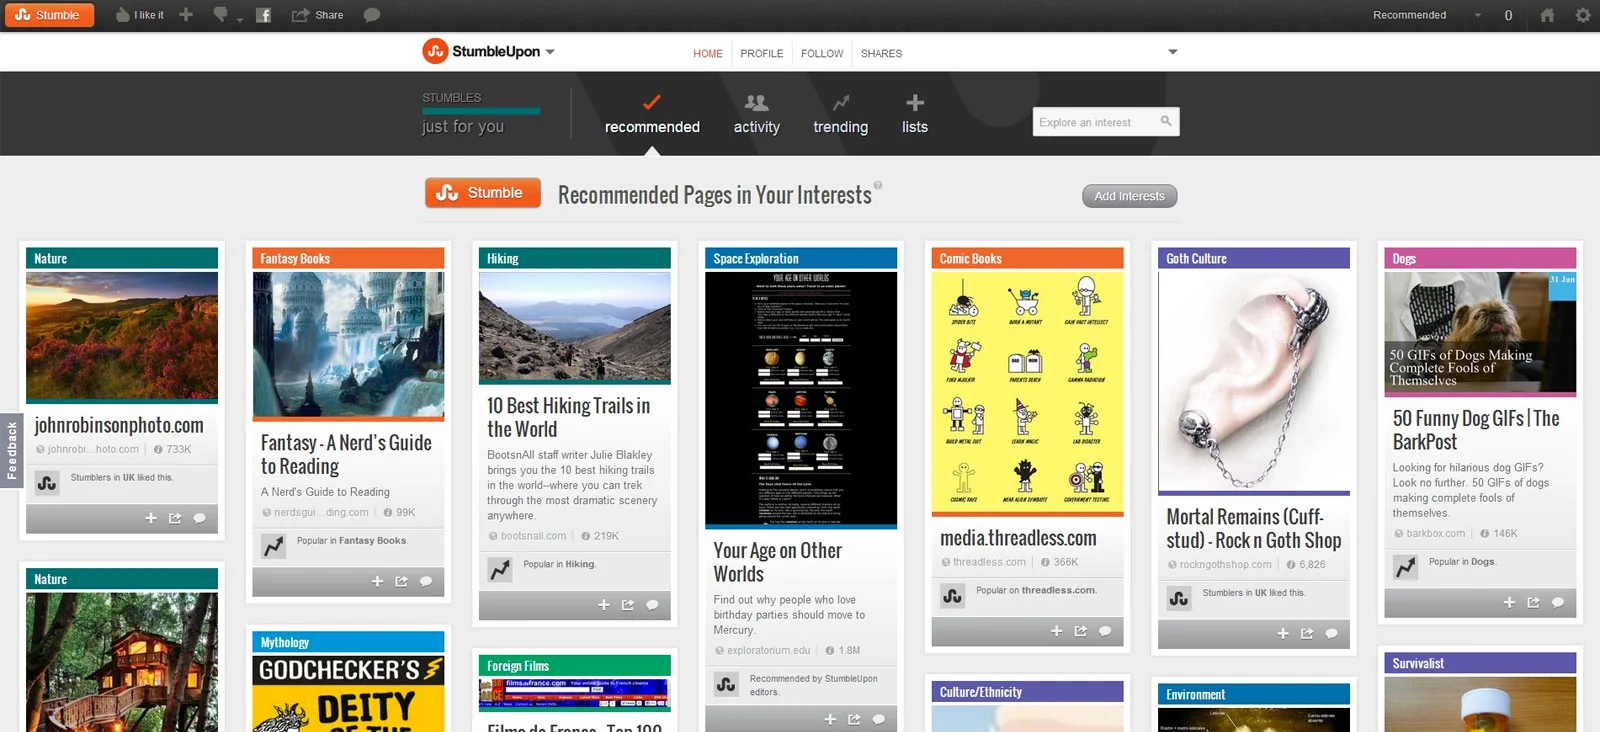1600x732 pixels.
Task: Add the Dogs card to a list
Action: pyautogui.click(x=1509, y=602)
